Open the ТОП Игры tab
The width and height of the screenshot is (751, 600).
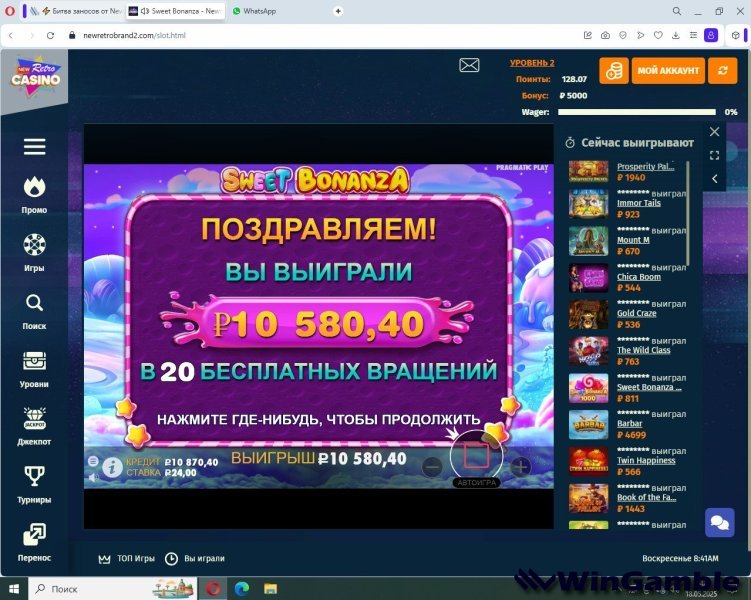pyautogui.click(x=126, y=558)
